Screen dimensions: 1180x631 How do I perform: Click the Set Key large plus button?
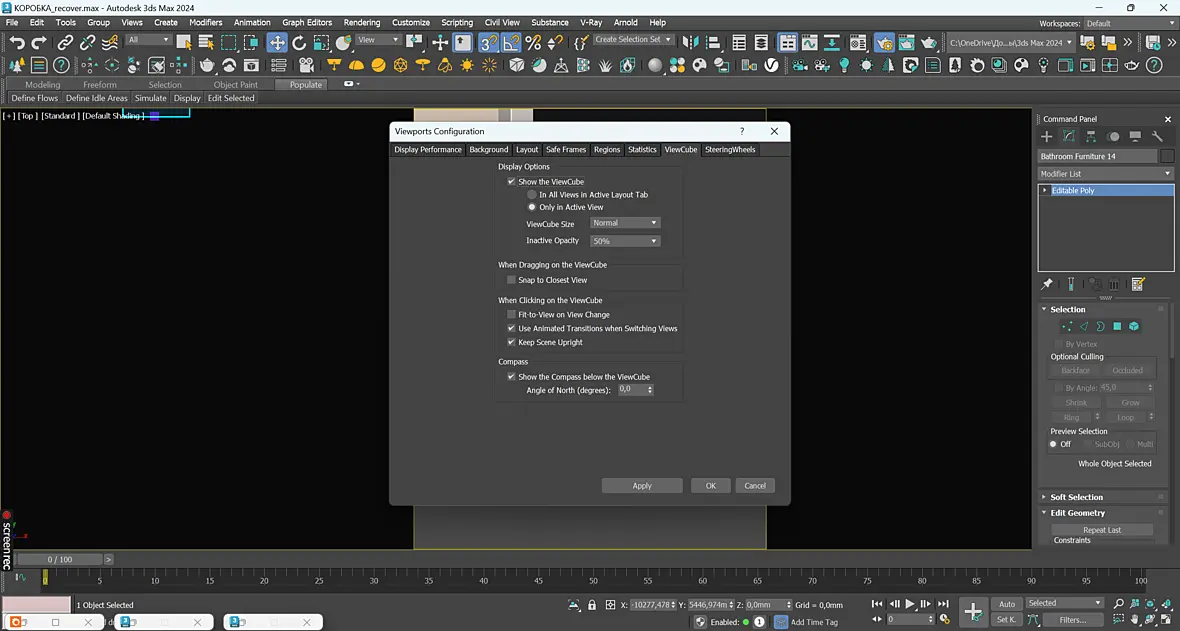coord(973,611)
